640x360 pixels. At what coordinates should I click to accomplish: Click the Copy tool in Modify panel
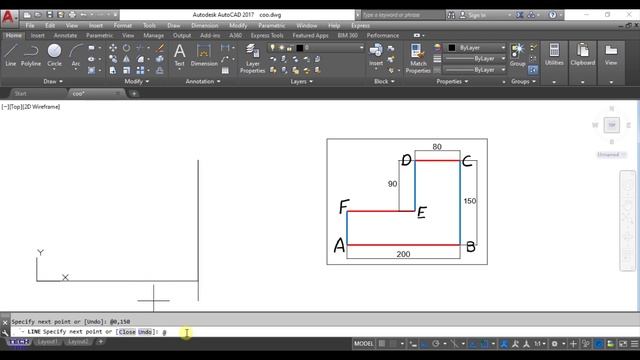pyautogui.click(x=113, y=59)
